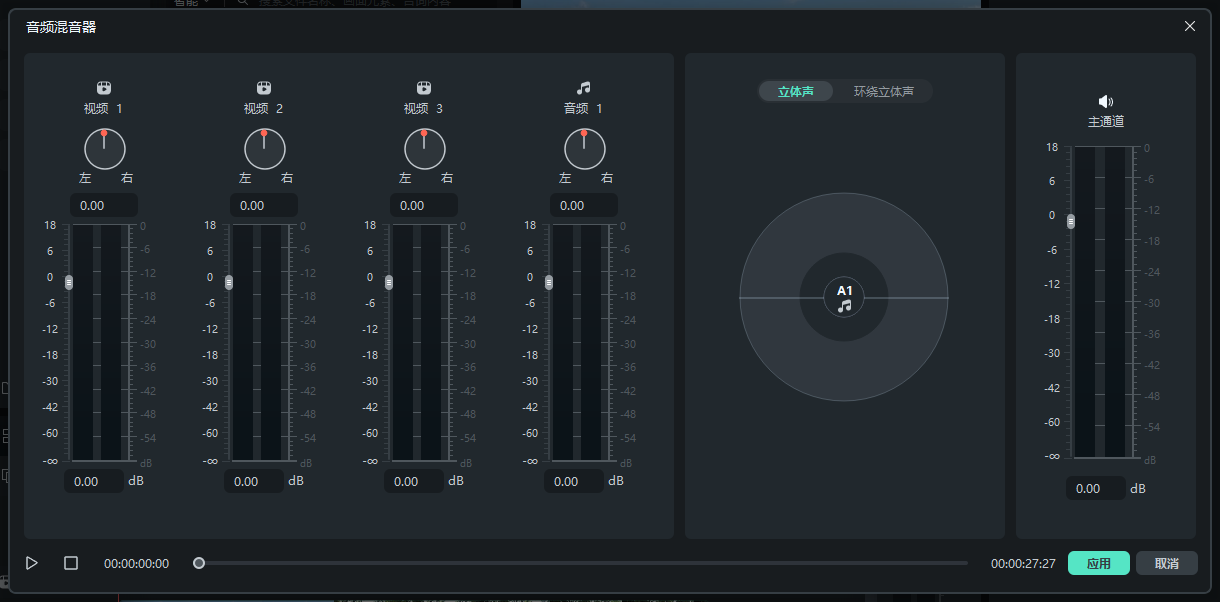Click the 主通道 speaker icon
The height and width of the screenshot is (602, 1220).
coord(1105,101)
